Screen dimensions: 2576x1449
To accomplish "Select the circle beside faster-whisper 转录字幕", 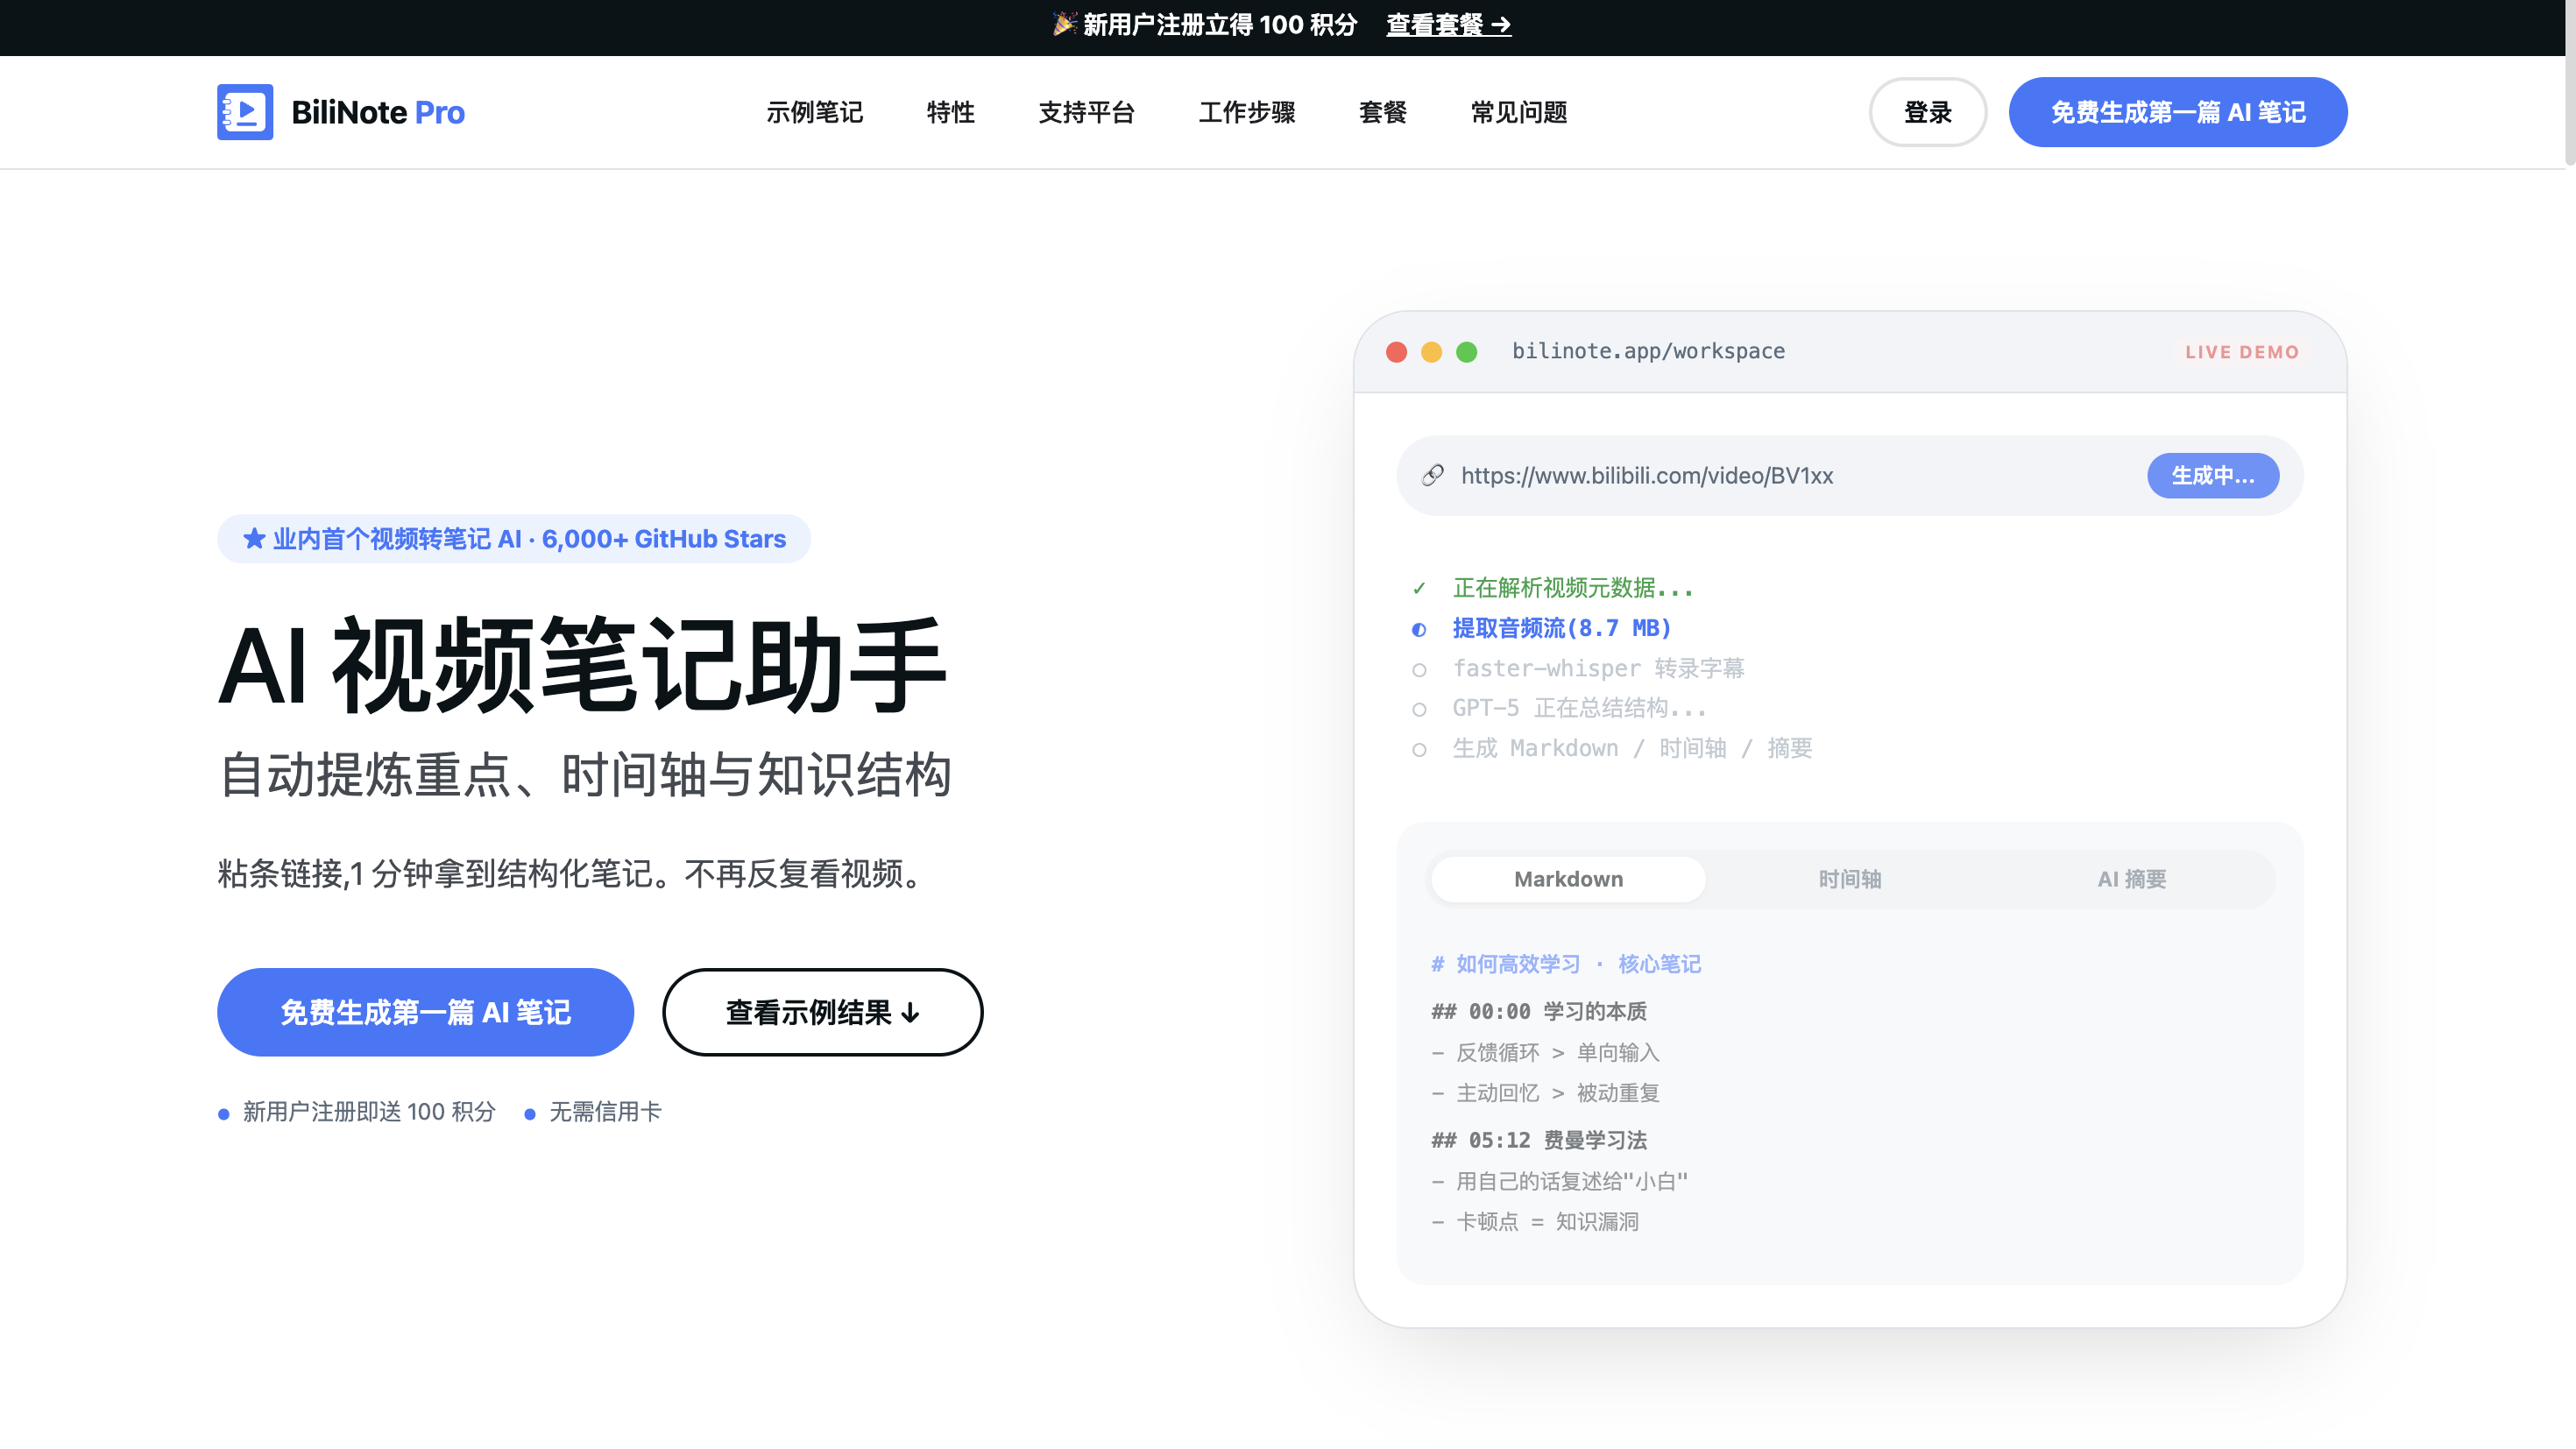I will pos(1419,670).
